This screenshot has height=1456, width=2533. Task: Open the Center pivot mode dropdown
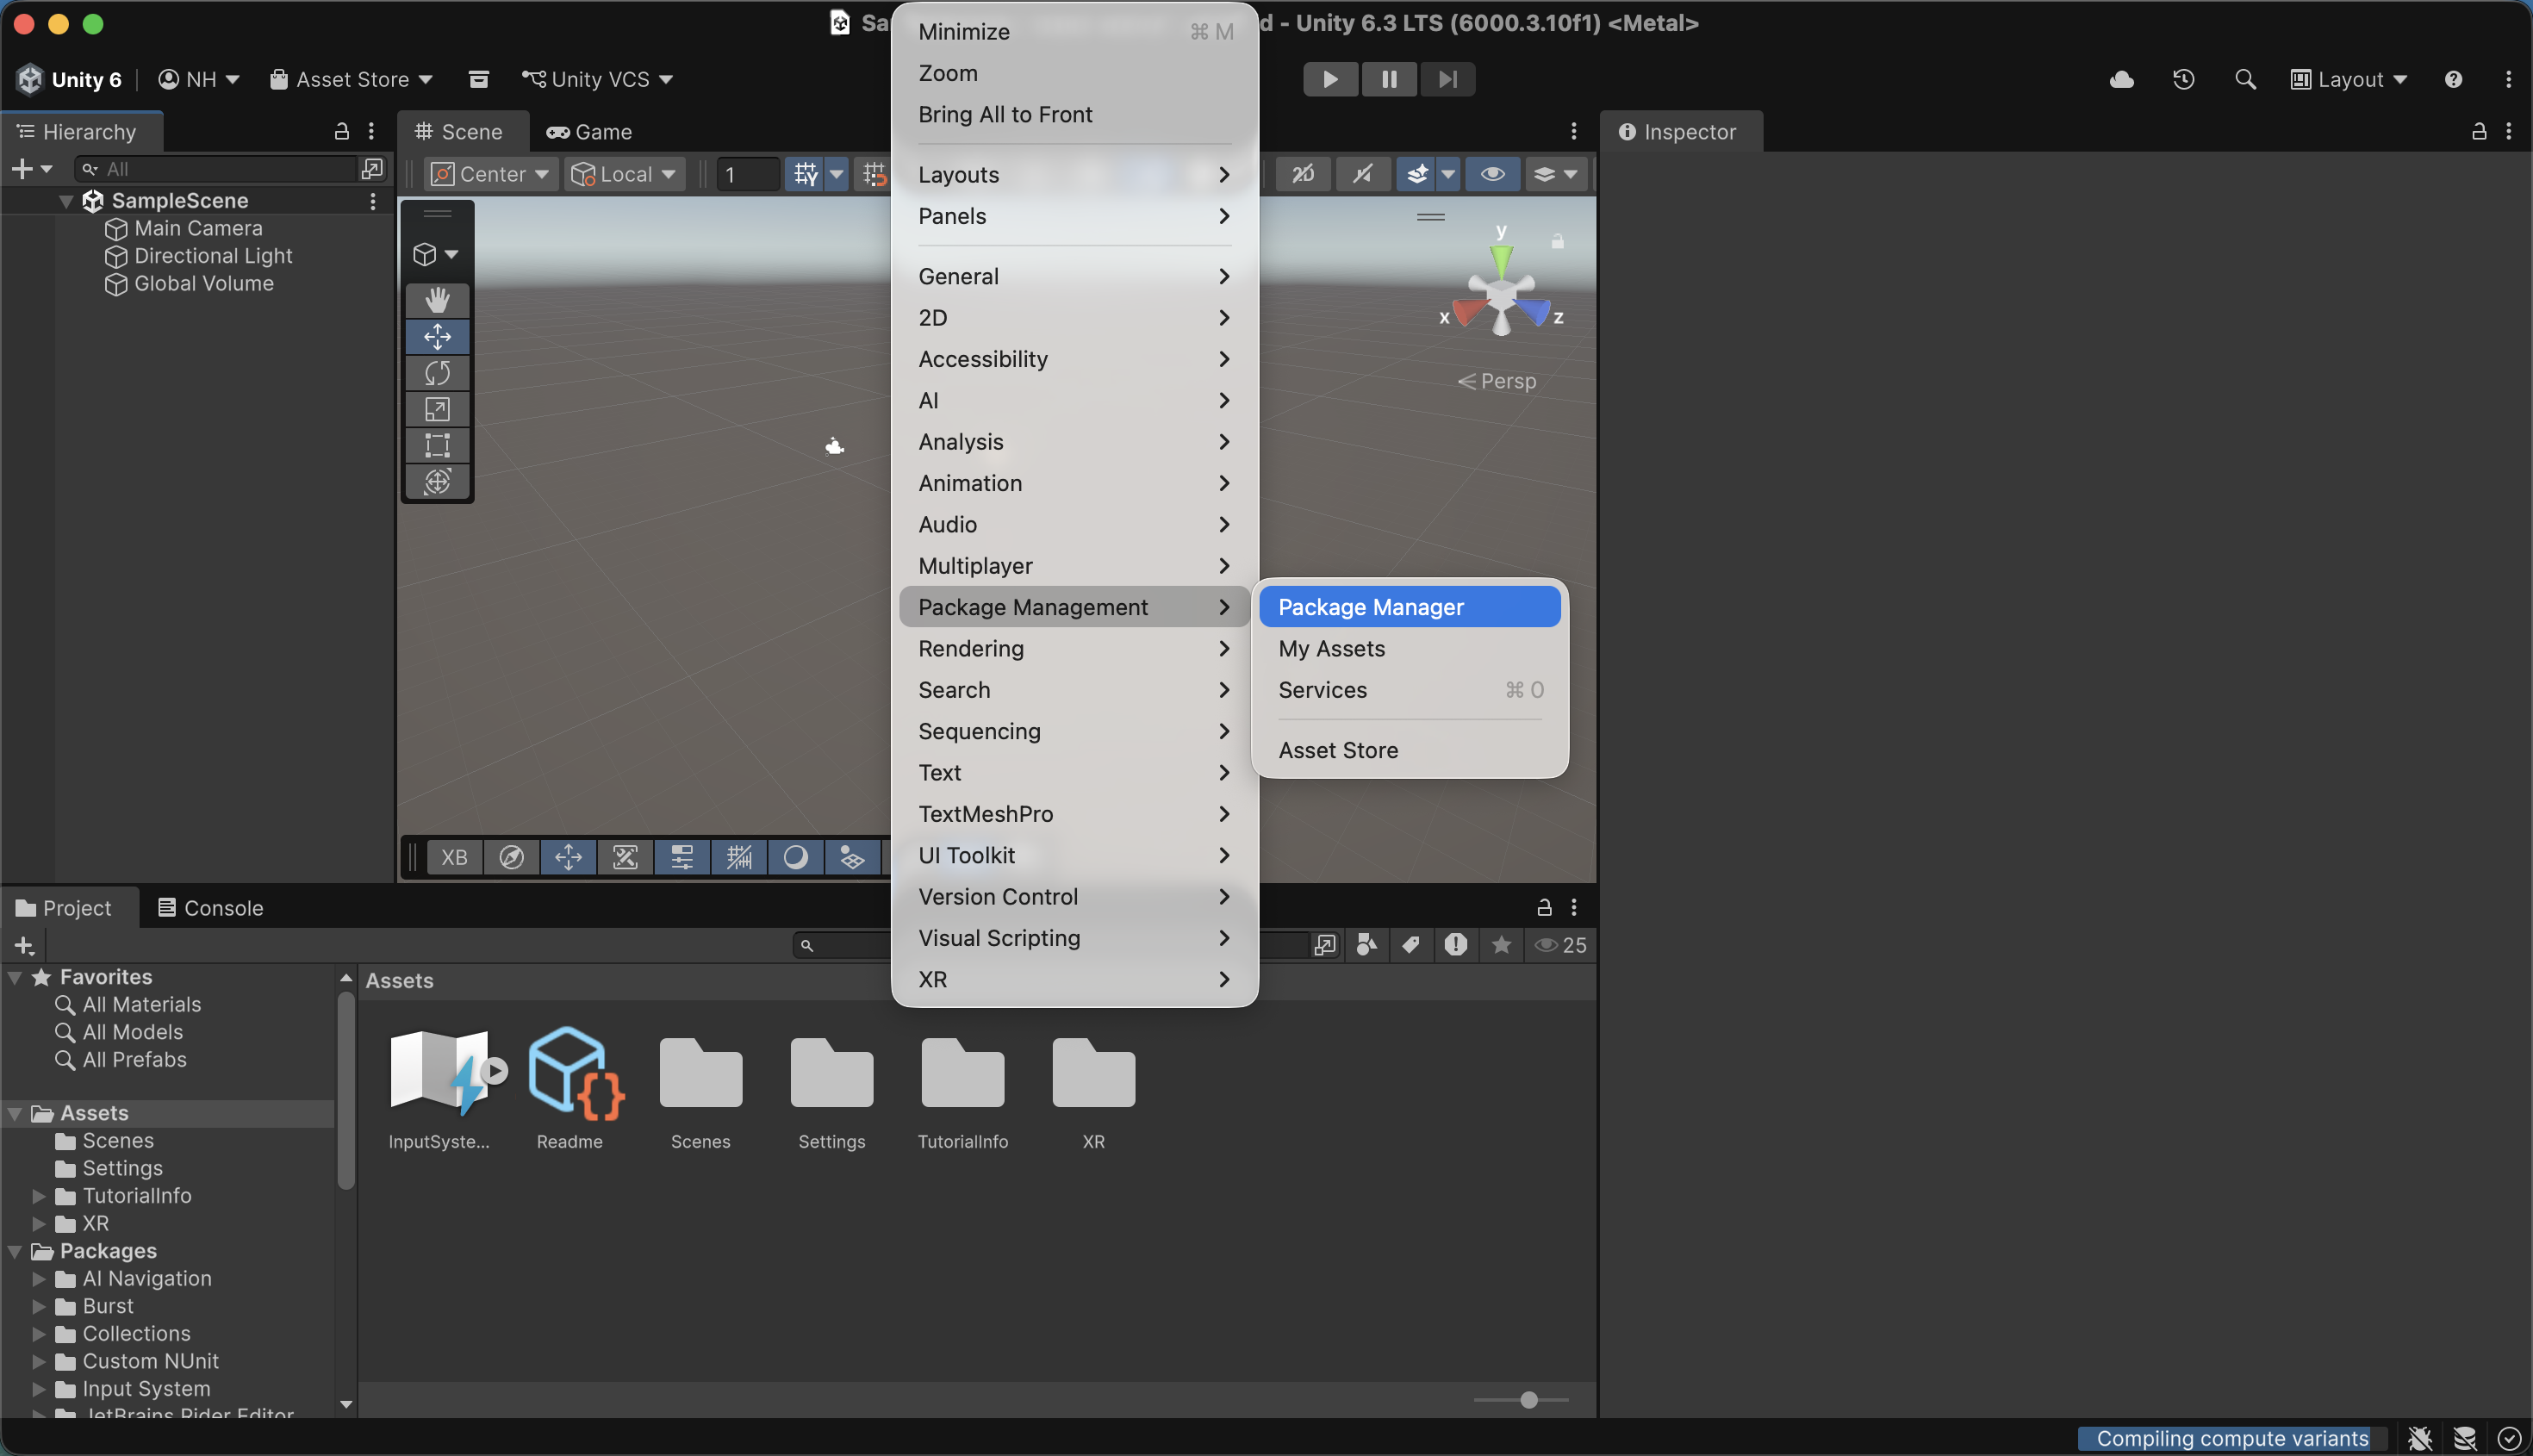[x=489, y=173]
